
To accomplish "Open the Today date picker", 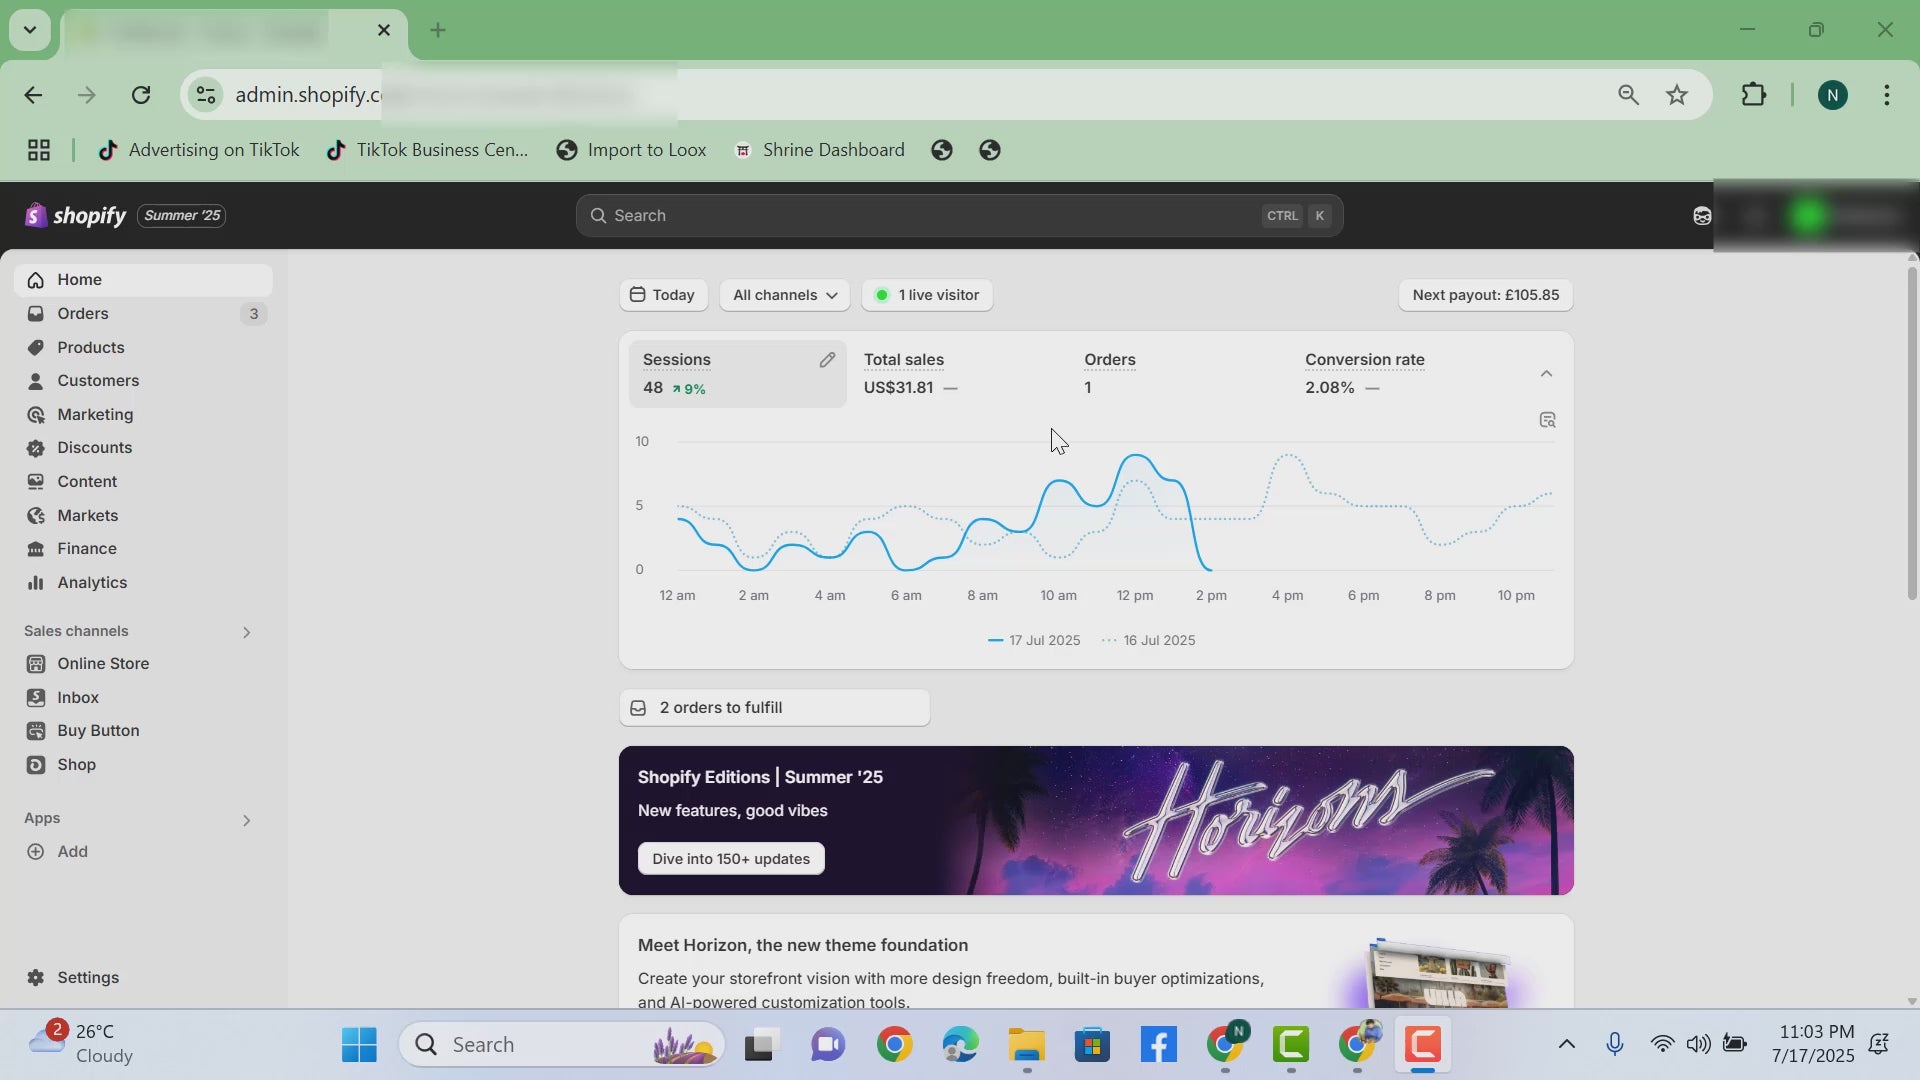I will click(663, 295).
